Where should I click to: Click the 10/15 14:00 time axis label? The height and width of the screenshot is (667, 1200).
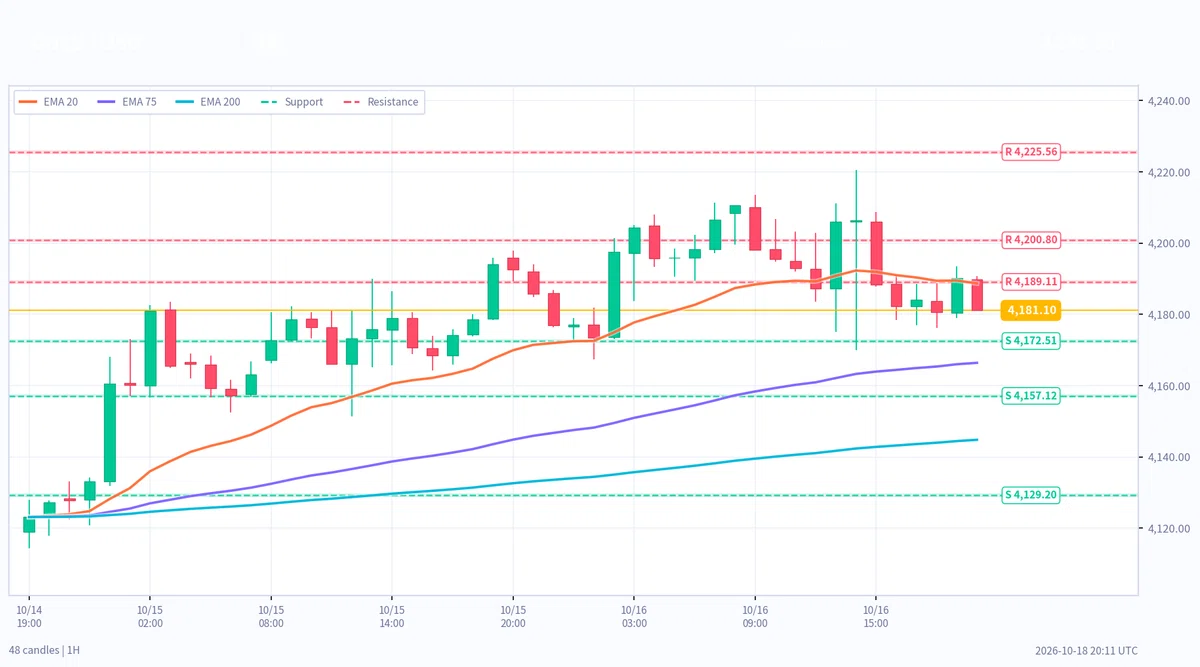point(392,615)
